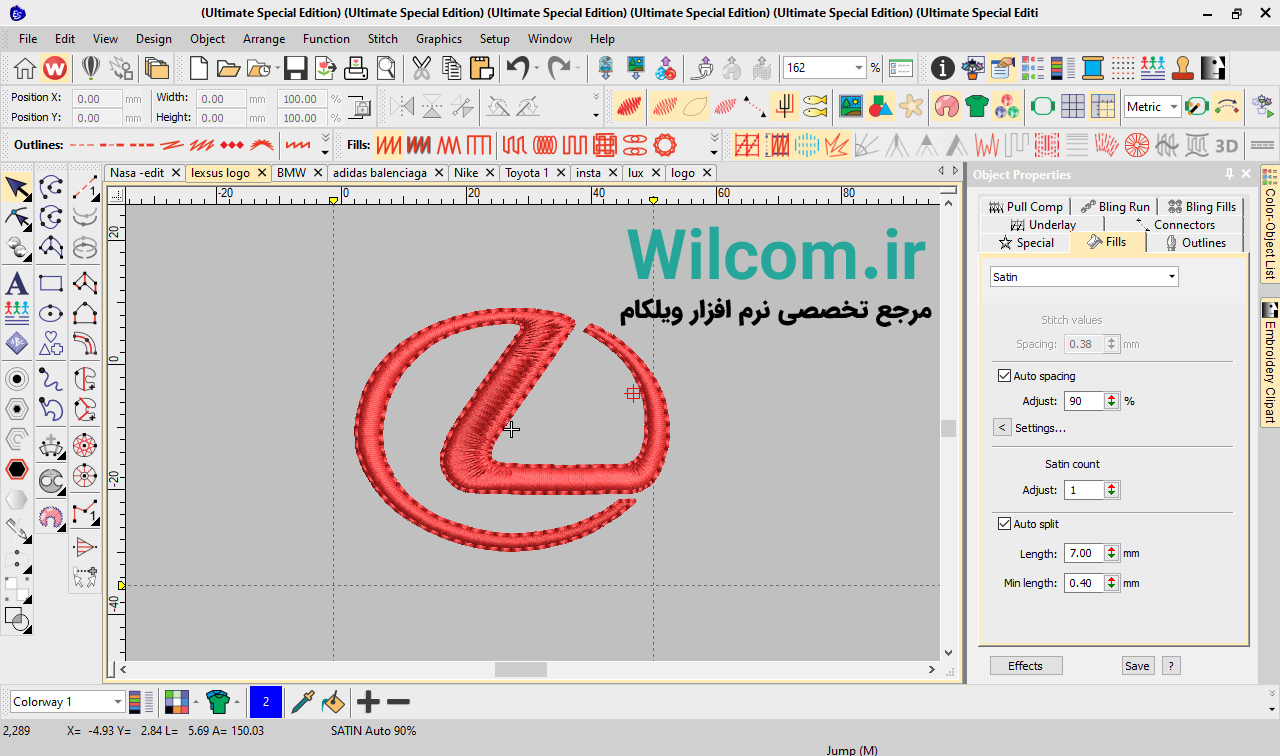Create a new blank design
Screen dimensions: 1280x756
(x=199, y=68)
